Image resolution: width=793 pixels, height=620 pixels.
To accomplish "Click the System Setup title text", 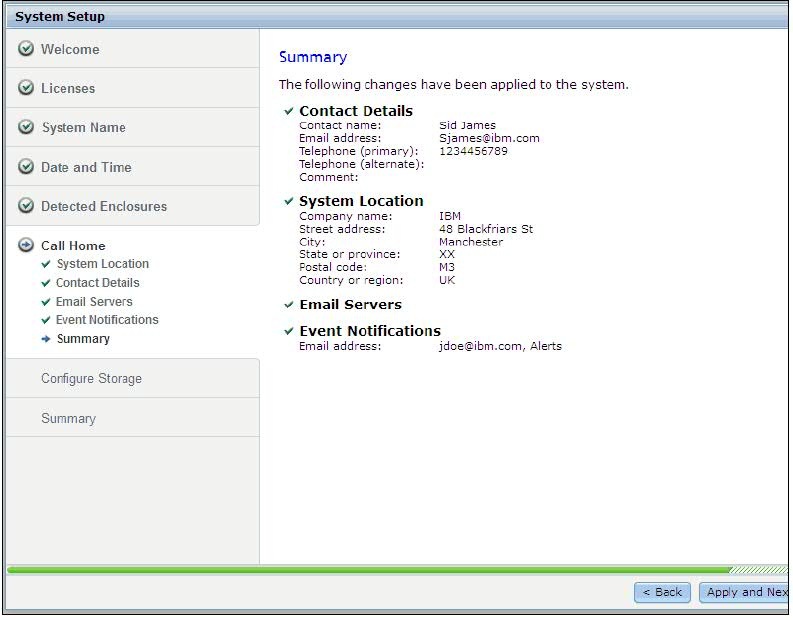I will click(60, 17).
